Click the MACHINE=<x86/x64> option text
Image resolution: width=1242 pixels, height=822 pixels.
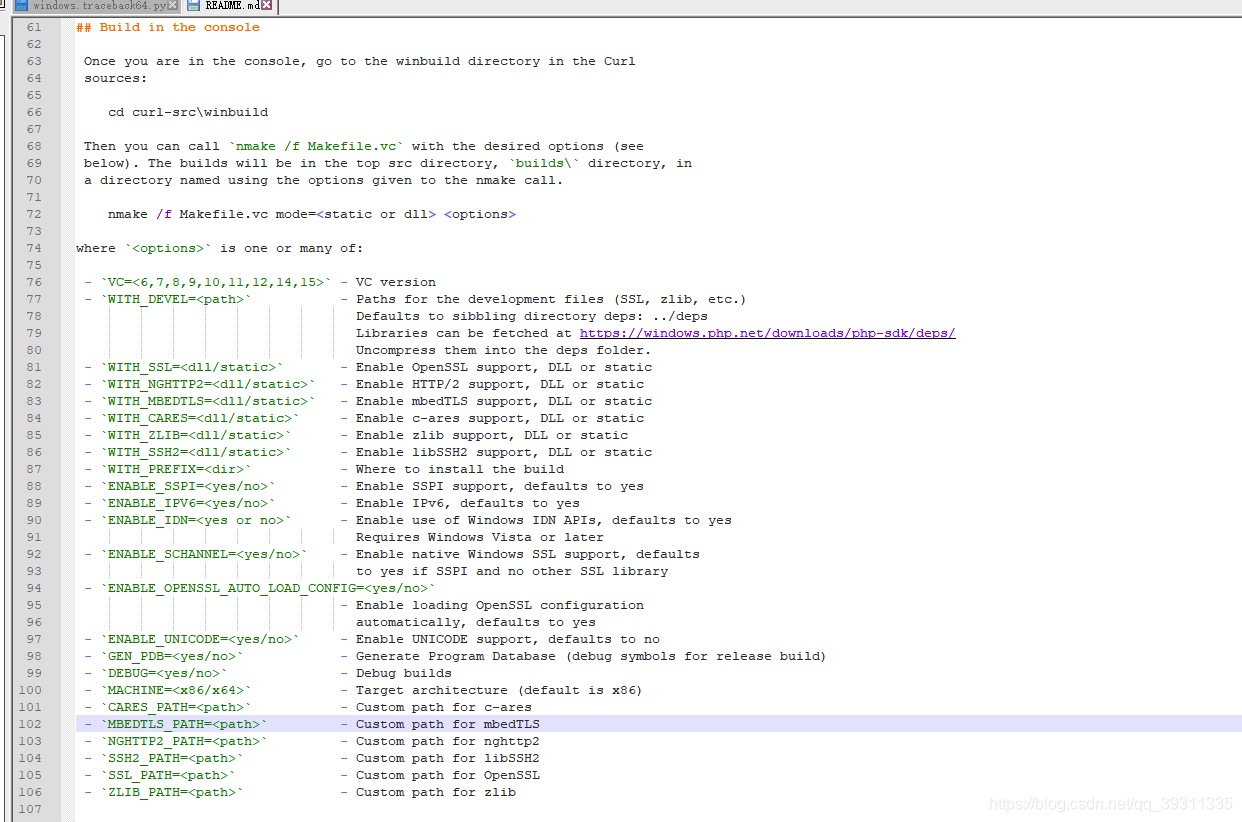pos(176,690)
